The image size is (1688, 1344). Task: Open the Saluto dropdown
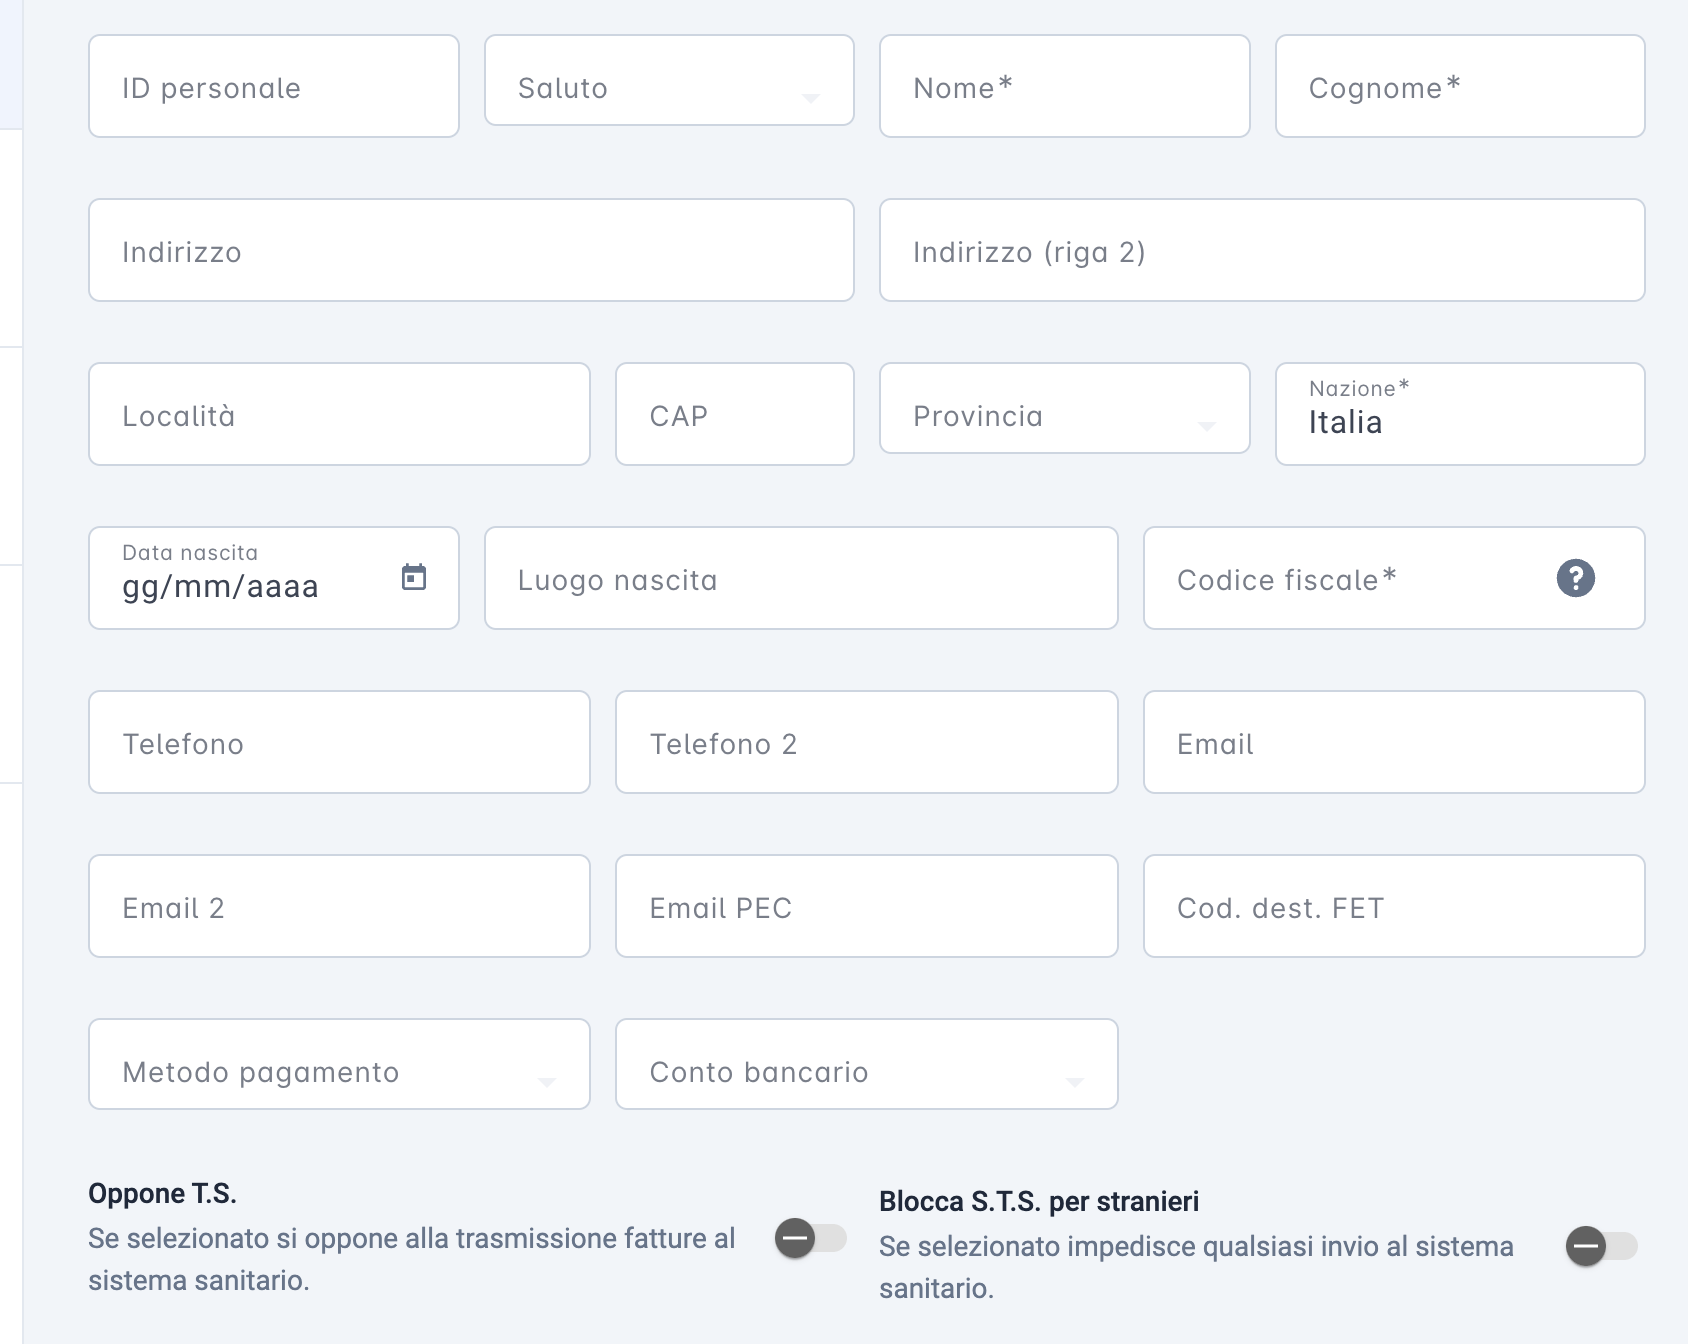pyautogui.click(x=669, y=81)
